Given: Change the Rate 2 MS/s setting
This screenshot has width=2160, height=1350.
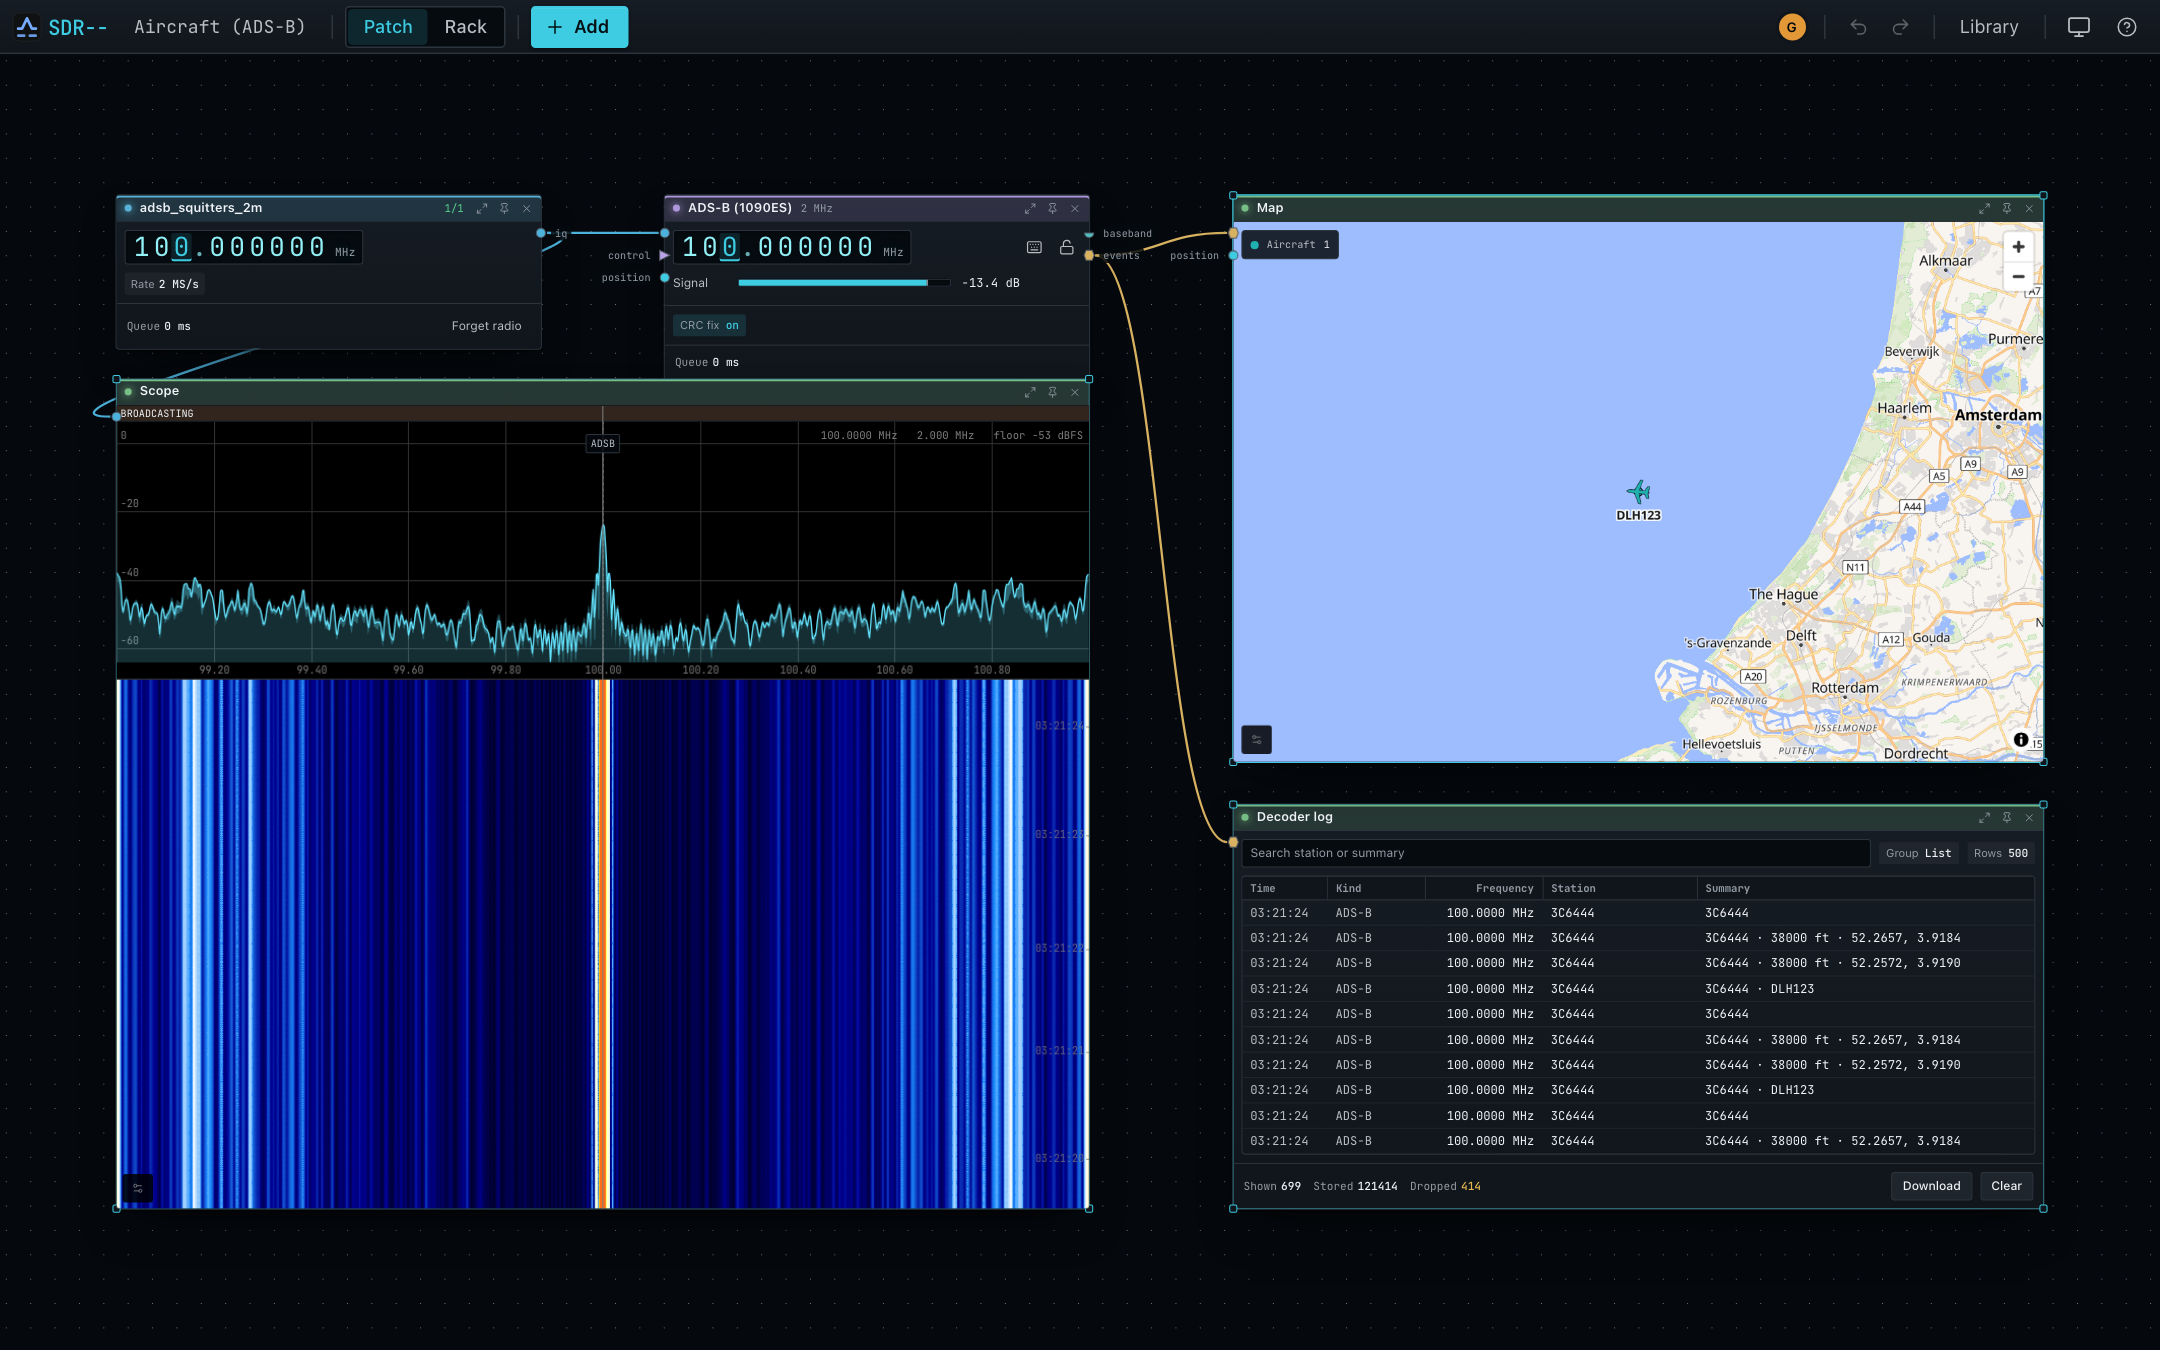Looking at the screenshot, I should click(164, 284).
